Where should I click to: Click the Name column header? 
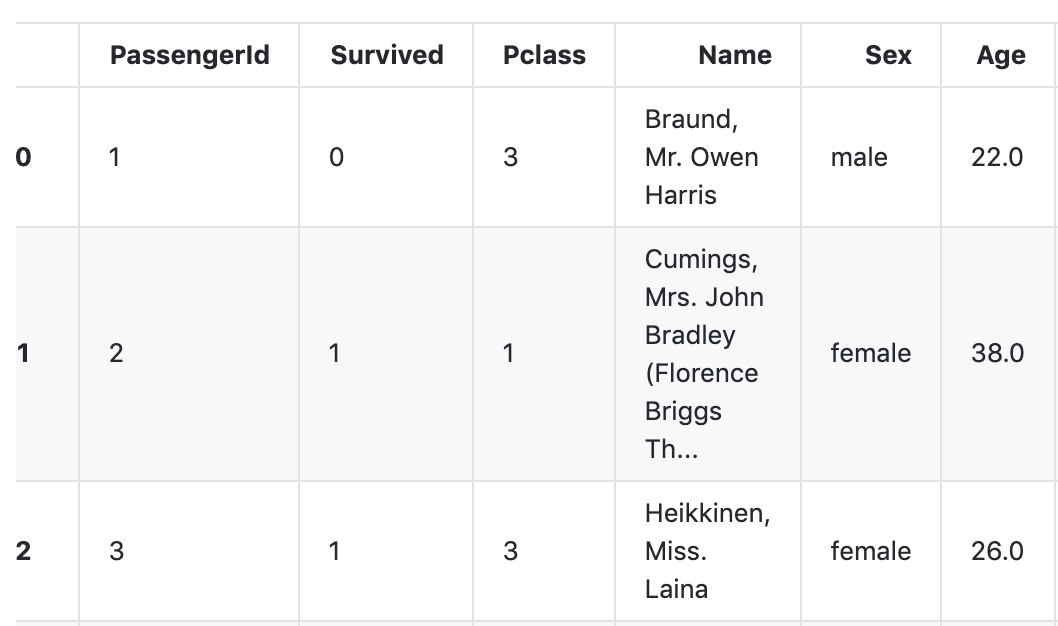(x=735, y=55)
